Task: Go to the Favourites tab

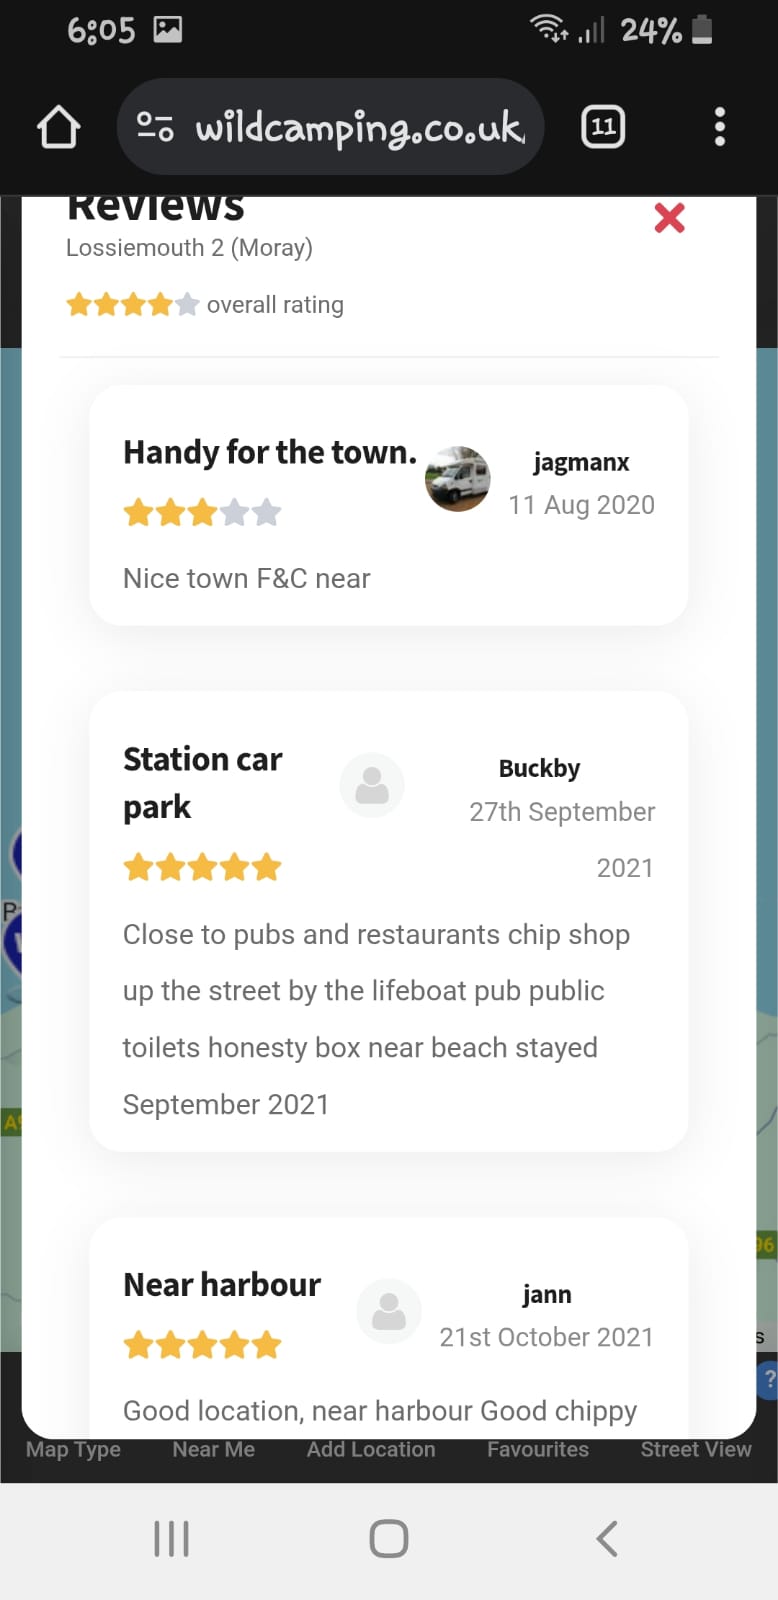Action: [x=538, y=1450]
